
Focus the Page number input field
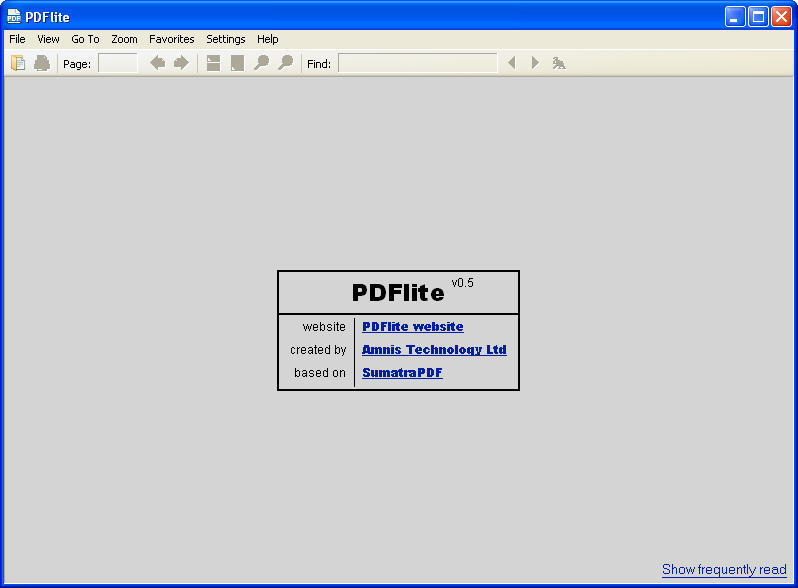[118, 63]
